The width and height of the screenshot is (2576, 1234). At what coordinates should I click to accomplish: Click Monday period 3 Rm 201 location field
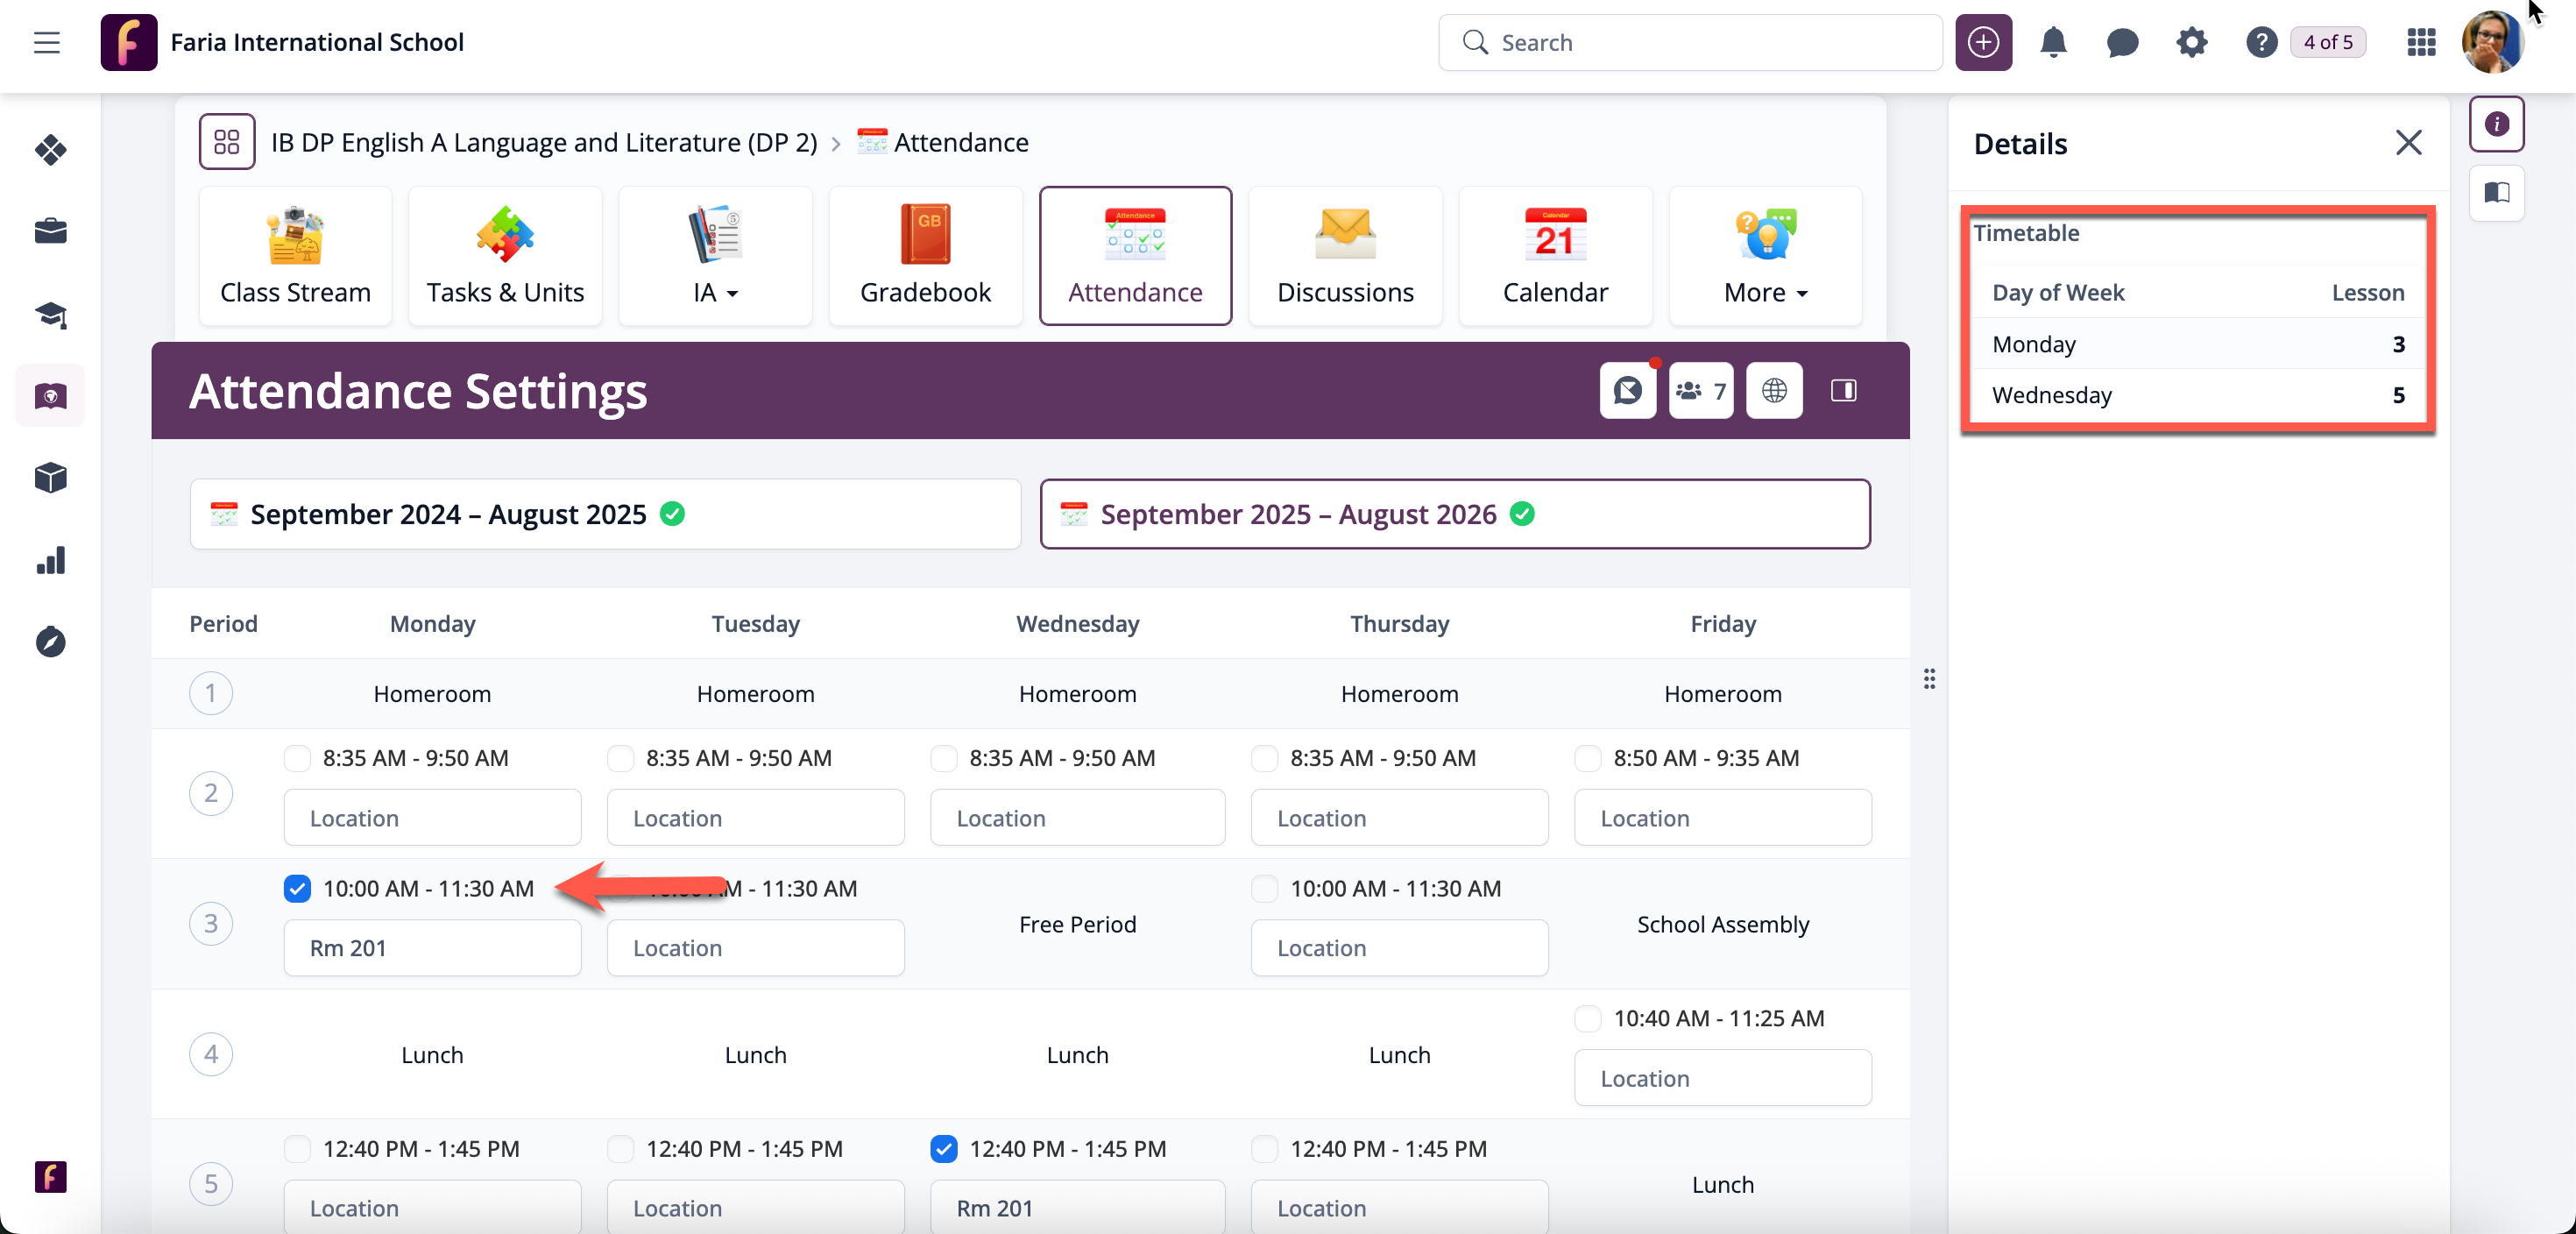pyautogui.click(x=432, y=948)
